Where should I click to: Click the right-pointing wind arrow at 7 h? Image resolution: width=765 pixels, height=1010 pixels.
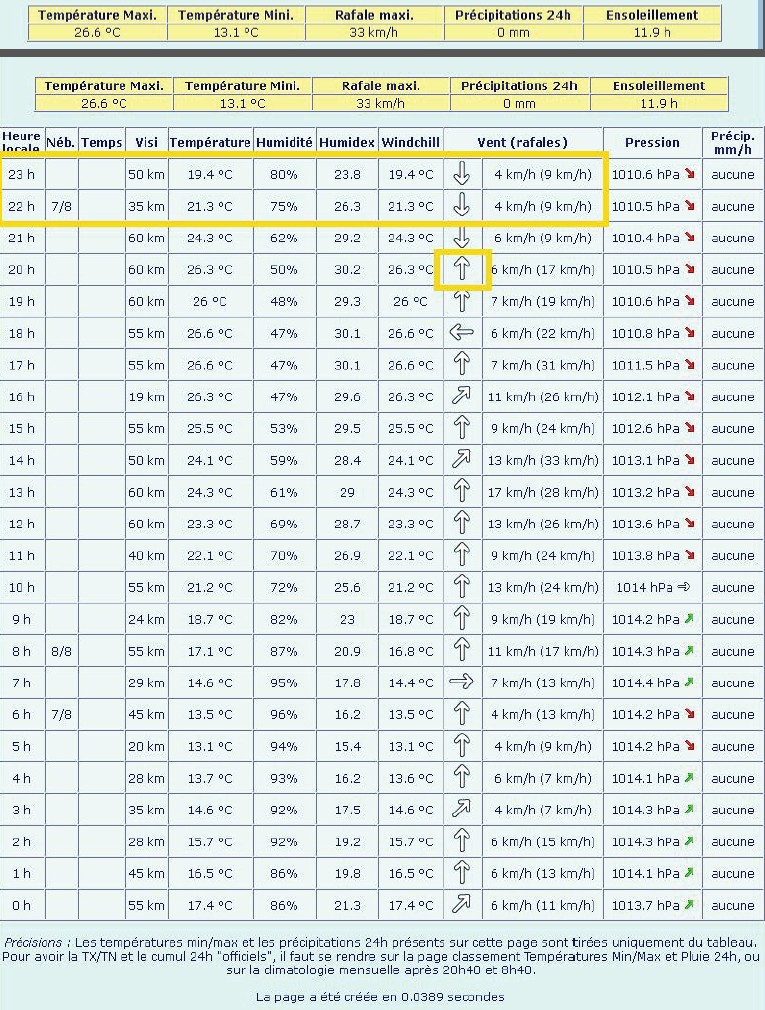461,683
